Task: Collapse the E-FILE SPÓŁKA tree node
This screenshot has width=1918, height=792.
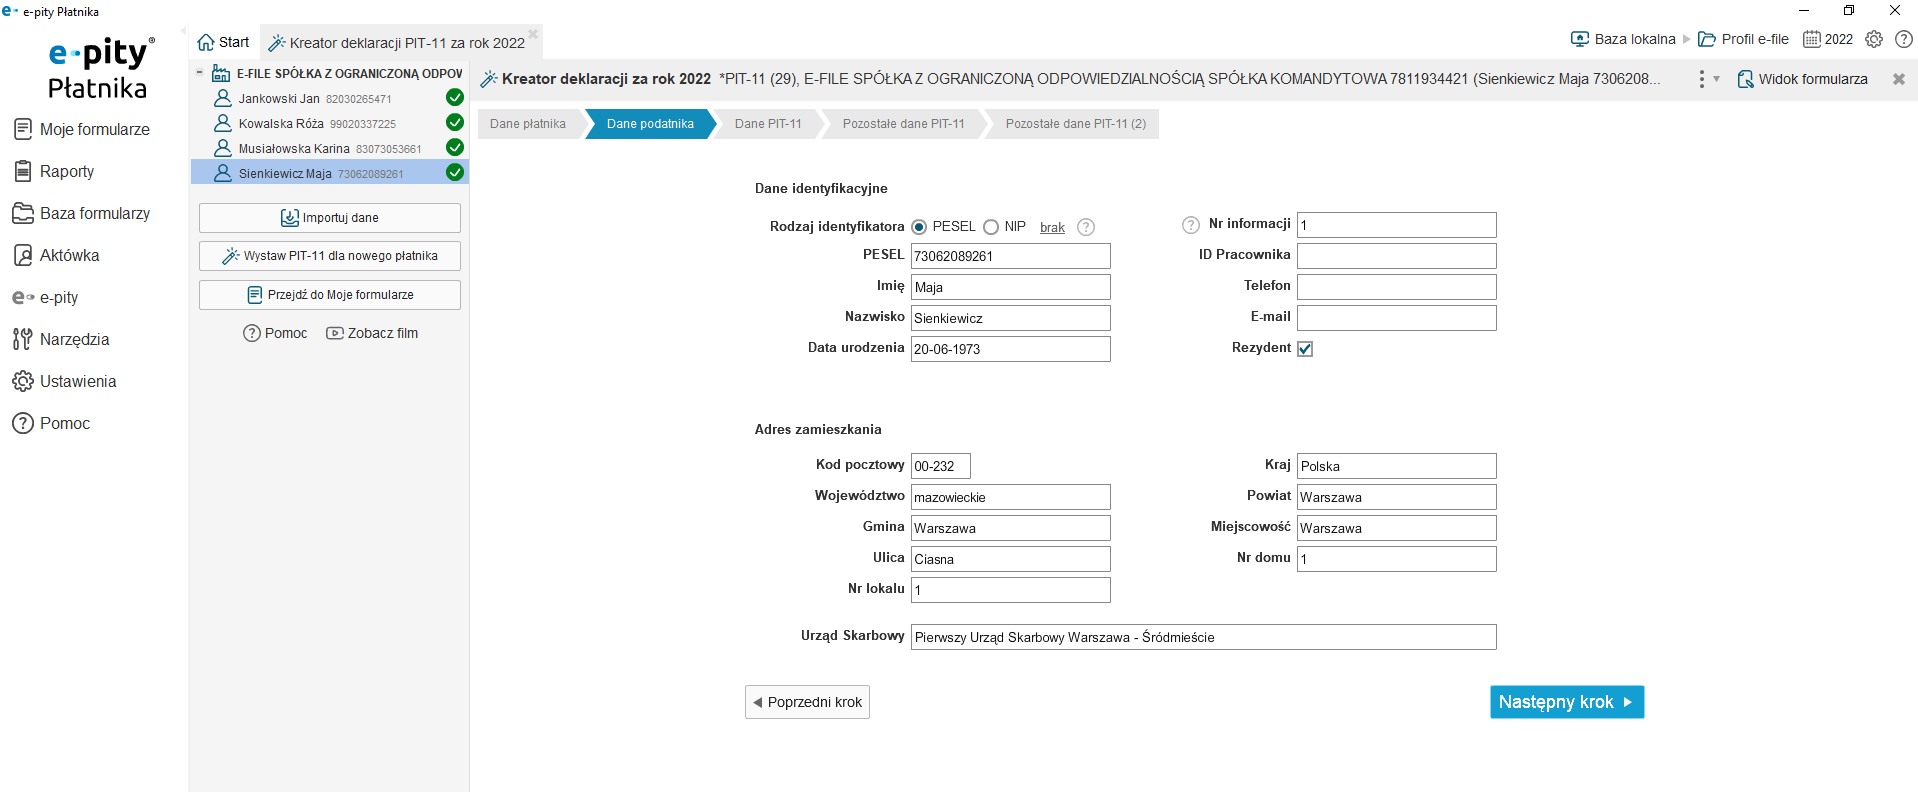Action: [200, 73]
